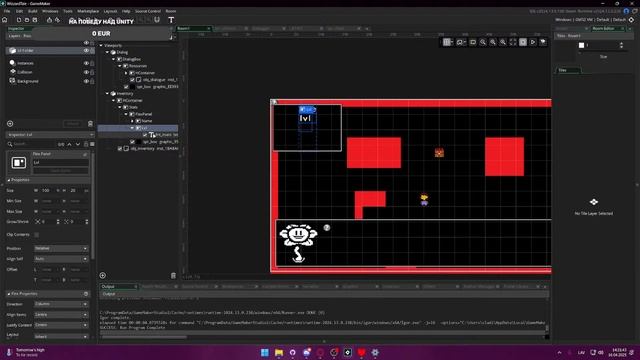Click the Open Project folder icon
The image size is (640, 360).
click(27, 20)
